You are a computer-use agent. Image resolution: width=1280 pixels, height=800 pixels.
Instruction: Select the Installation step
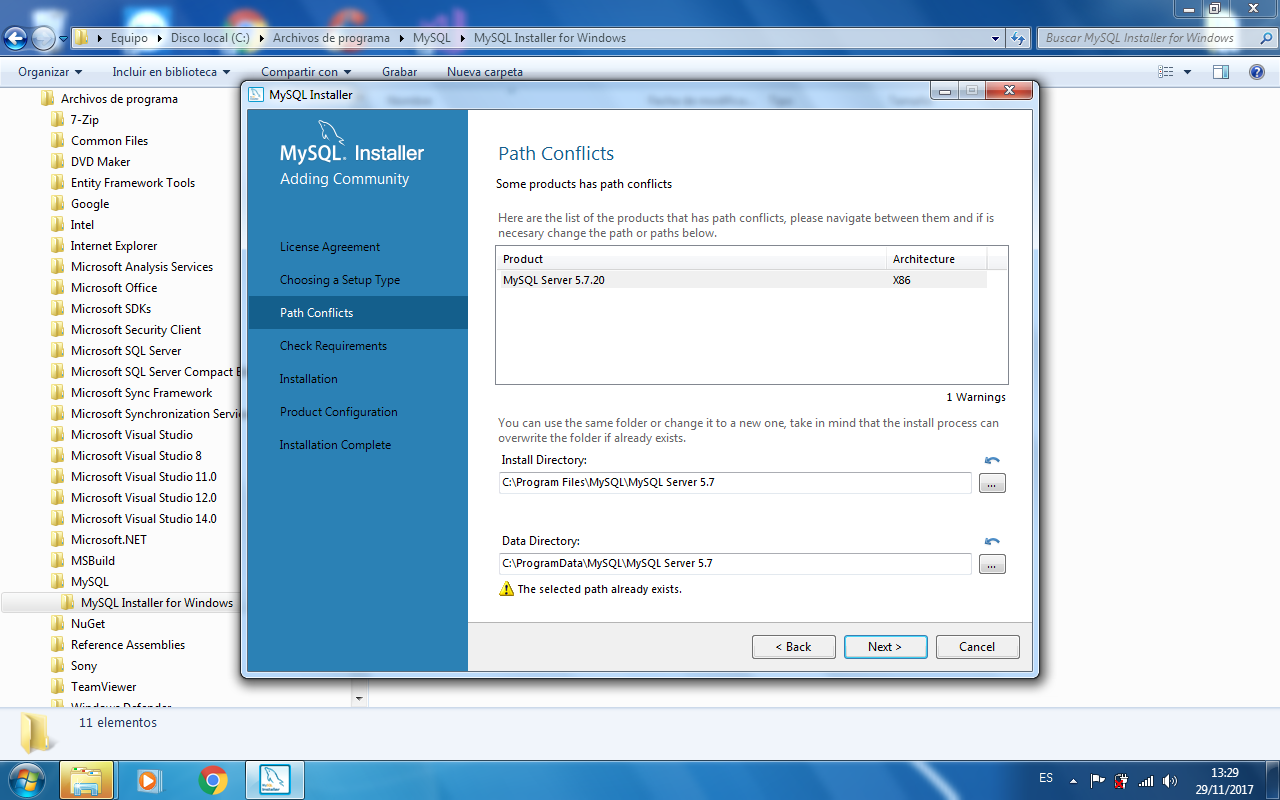click(x=309, y=379)
